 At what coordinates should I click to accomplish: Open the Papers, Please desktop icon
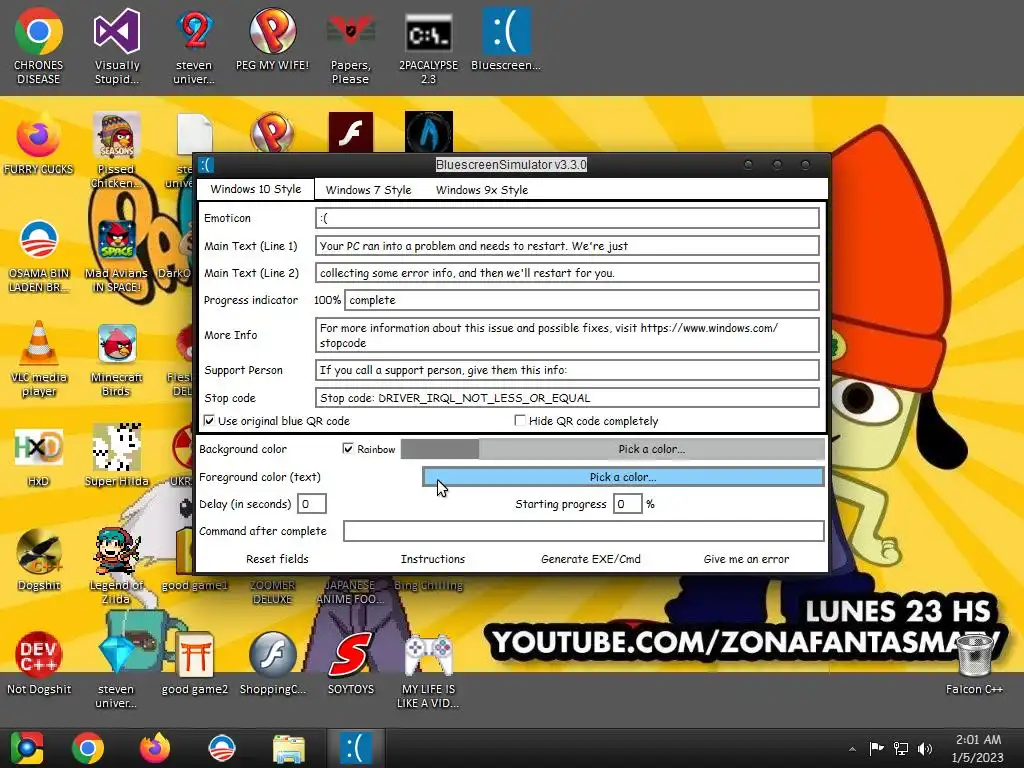click(351, 46)
